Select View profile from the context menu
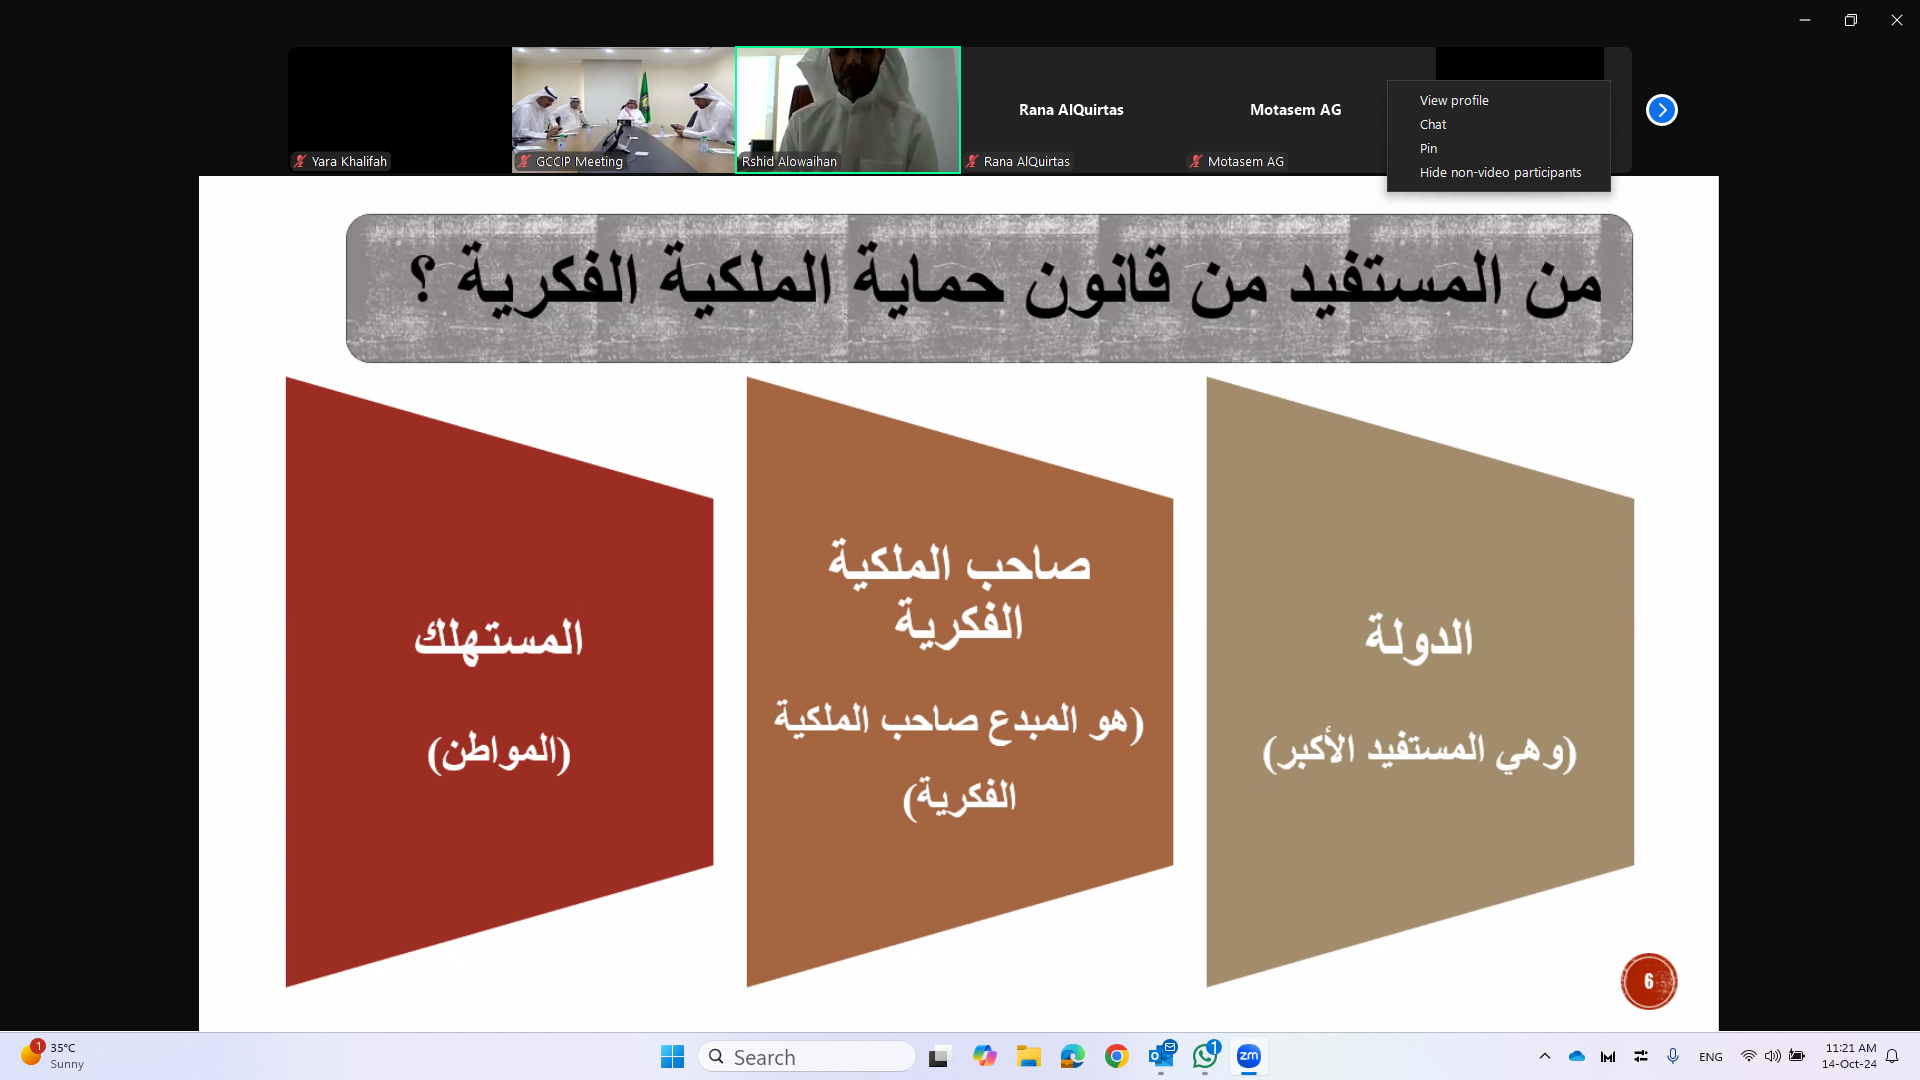This screenshot has width=1920, height=1080. tap(1454, 100)
